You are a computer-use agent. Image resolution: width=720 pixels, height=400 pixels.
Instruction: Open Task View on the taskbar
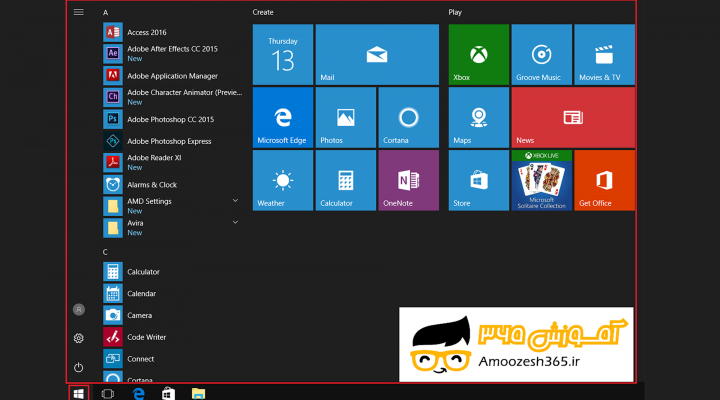[107, 394]
